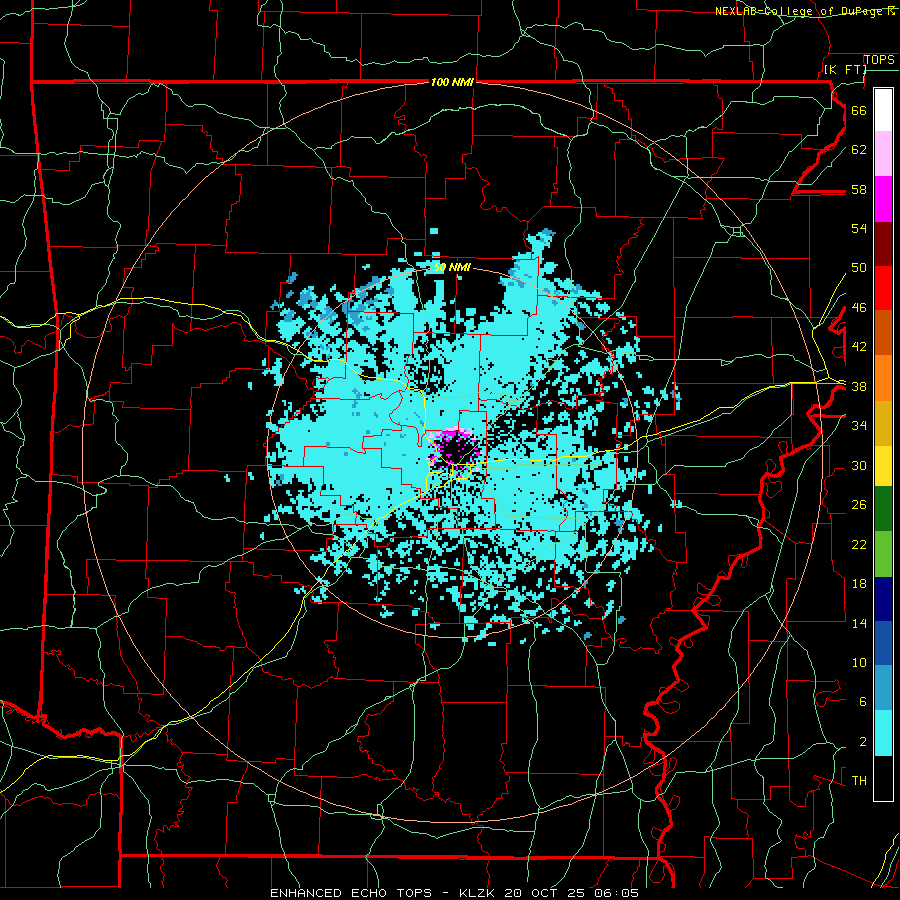Click the cyan legend swatch
The width and height of the screenshot is (900, 900).
(883, 733)
